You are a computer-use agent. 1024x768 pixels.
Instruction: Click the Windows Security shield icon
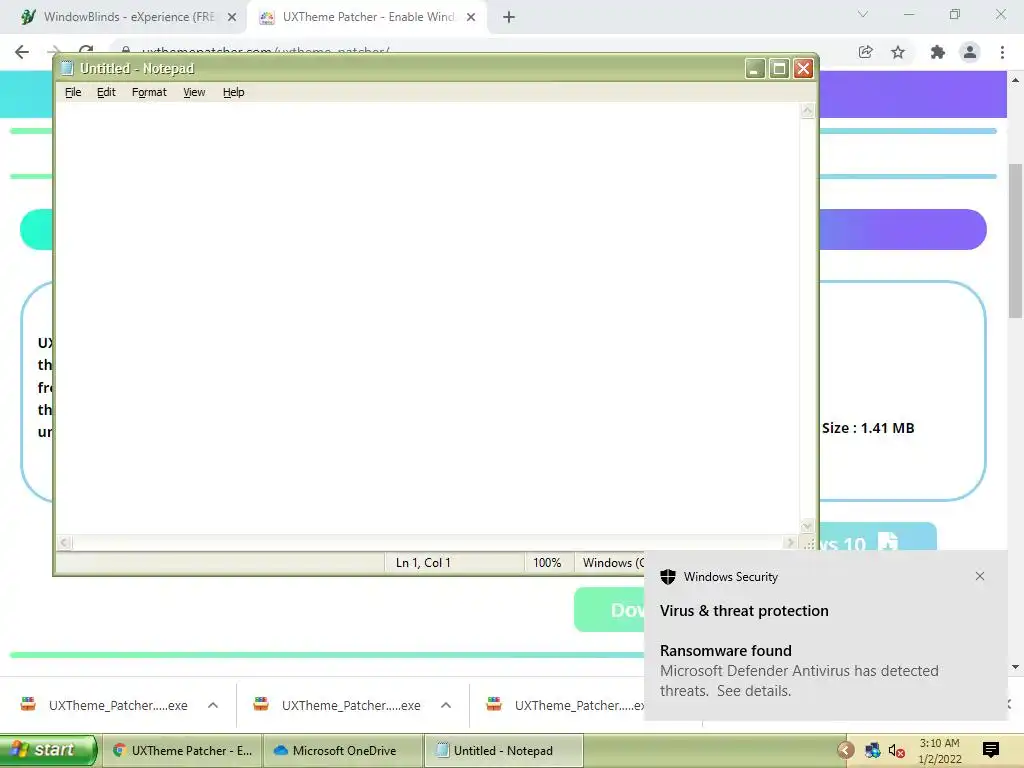[x=667, y=577]
